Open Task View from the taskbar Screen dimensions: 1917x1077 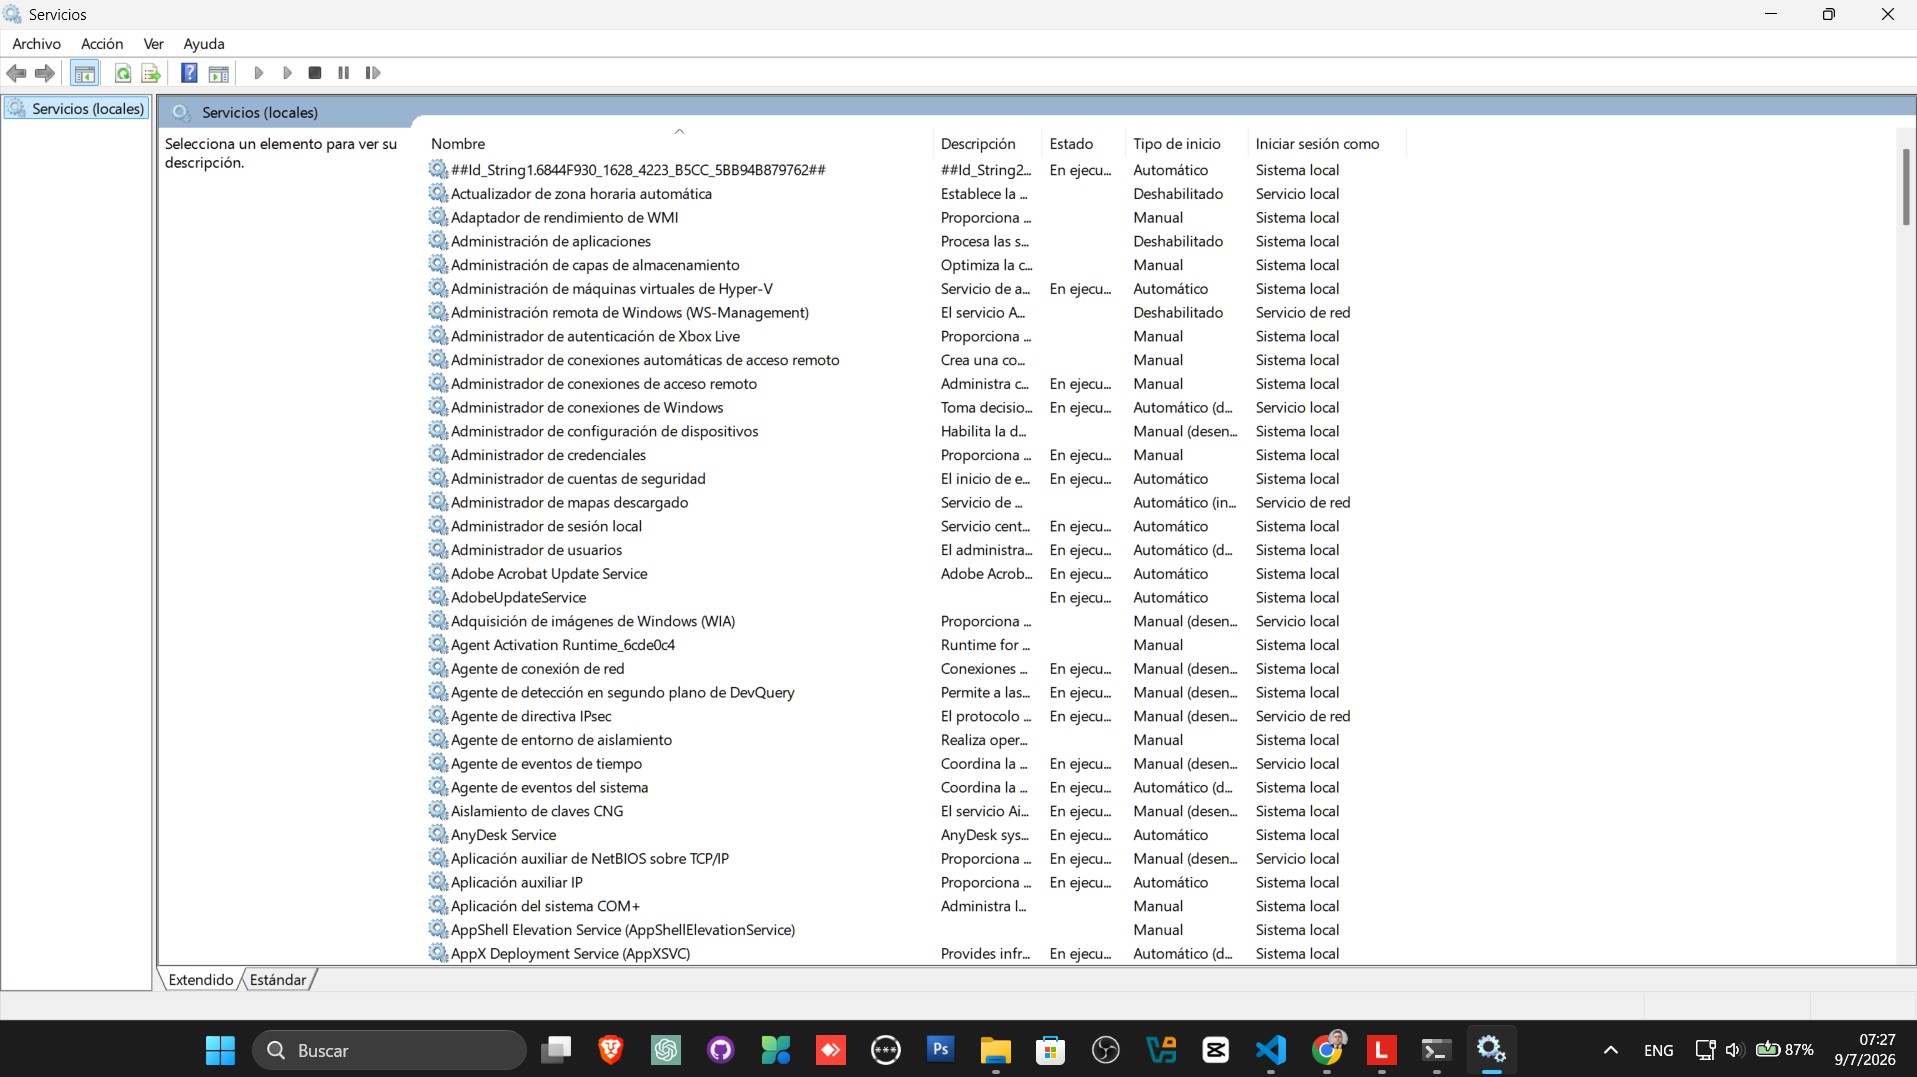[556, 1050]
